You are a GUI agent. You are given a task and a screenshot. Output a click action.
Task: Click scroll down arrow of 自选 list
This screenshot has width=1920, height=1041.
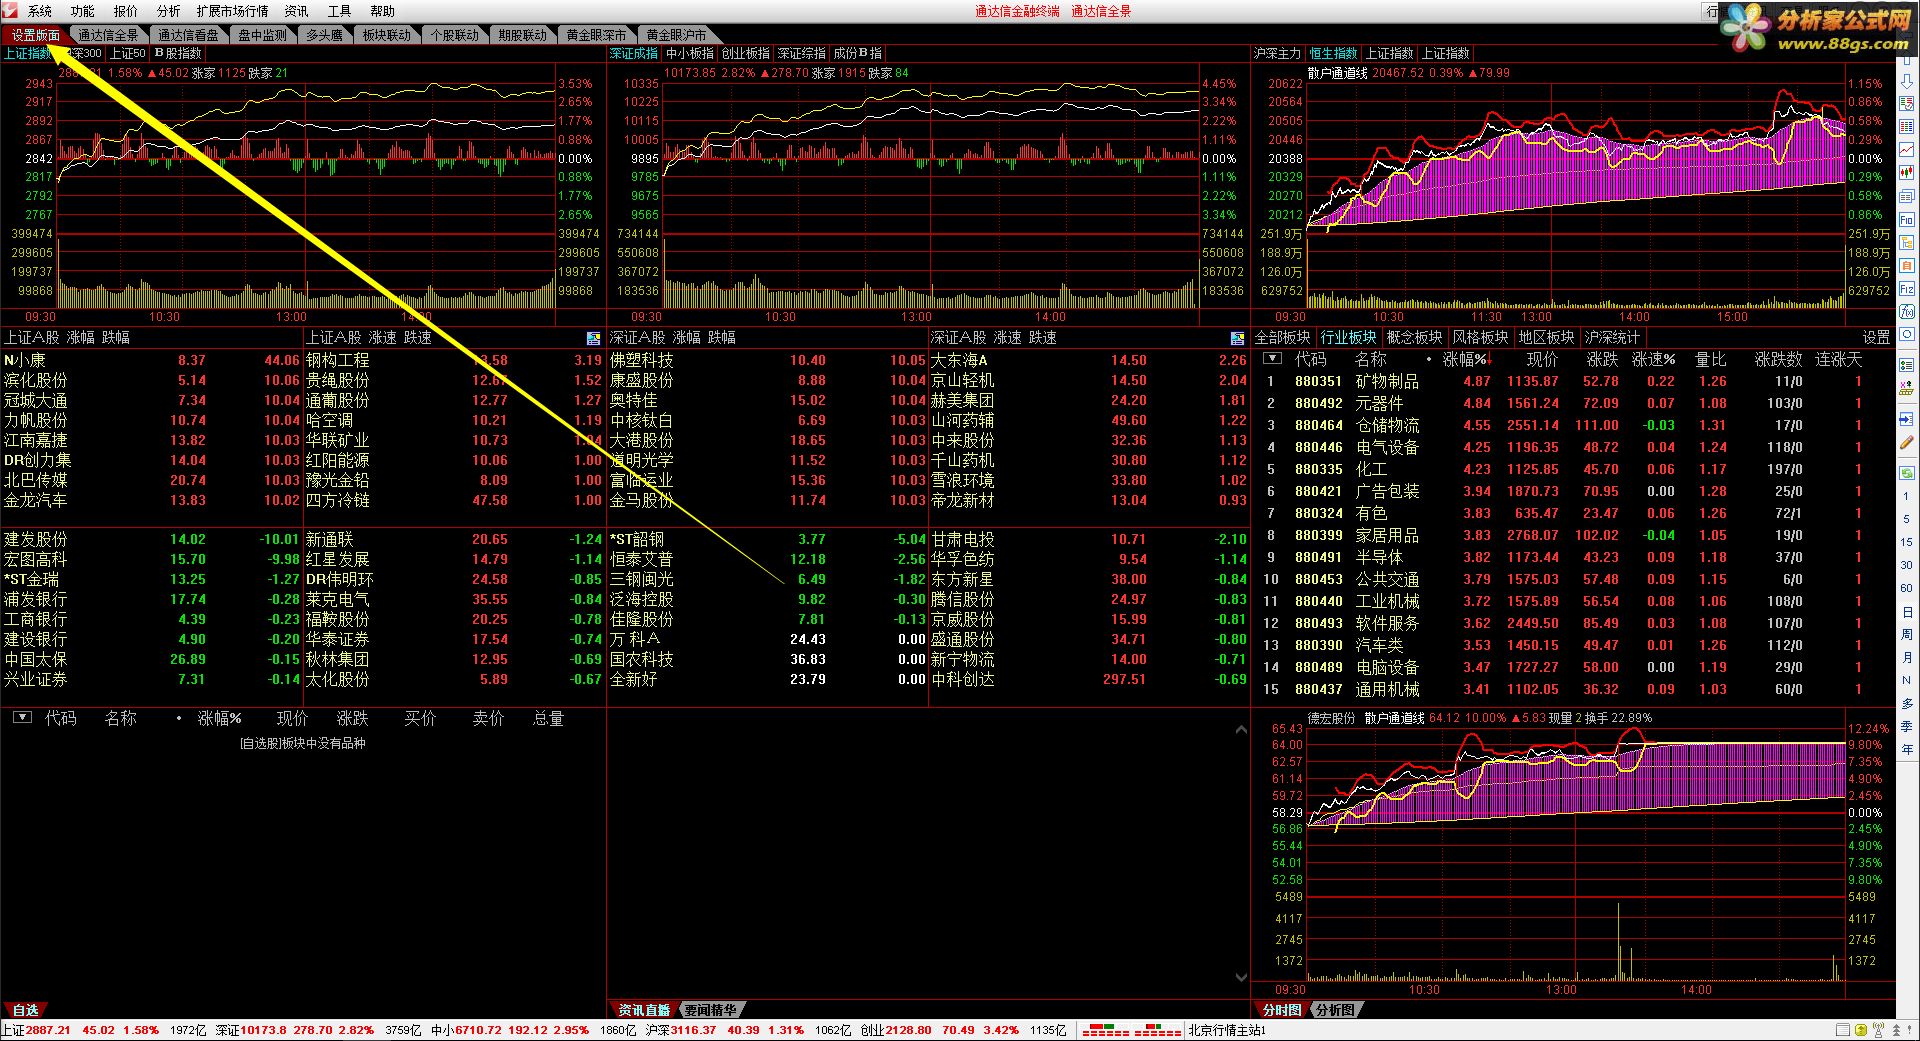1241,977
